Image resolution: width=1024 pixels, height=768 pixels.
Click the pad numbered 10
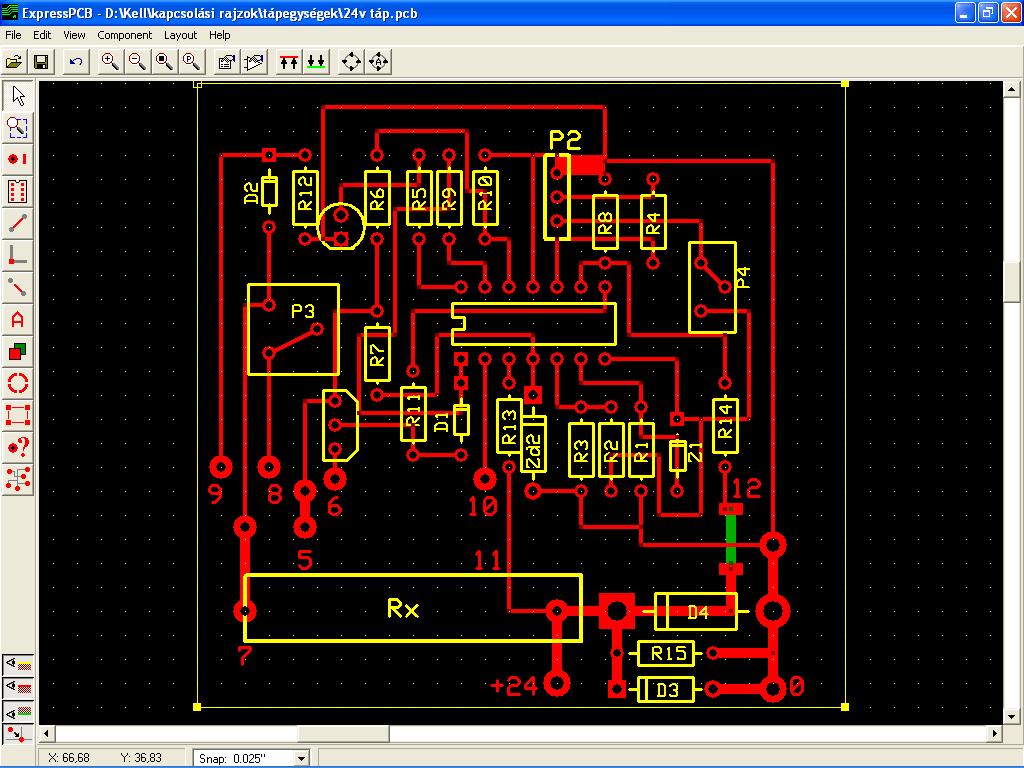(485, 479)
